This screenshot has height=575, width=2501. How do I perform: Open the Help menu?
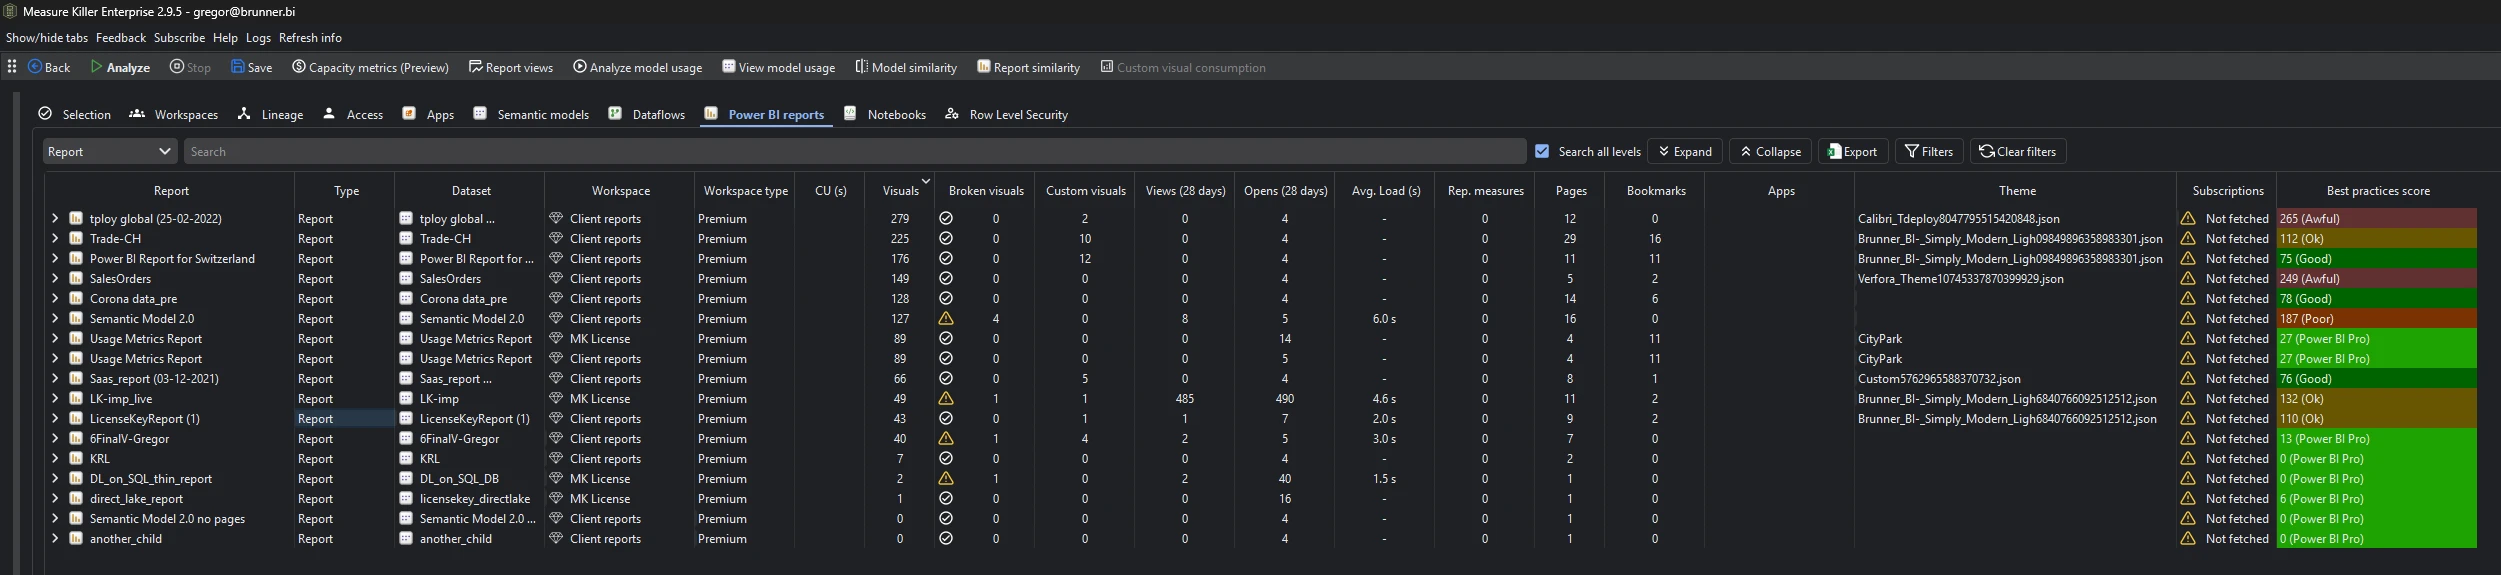(225, 38)
